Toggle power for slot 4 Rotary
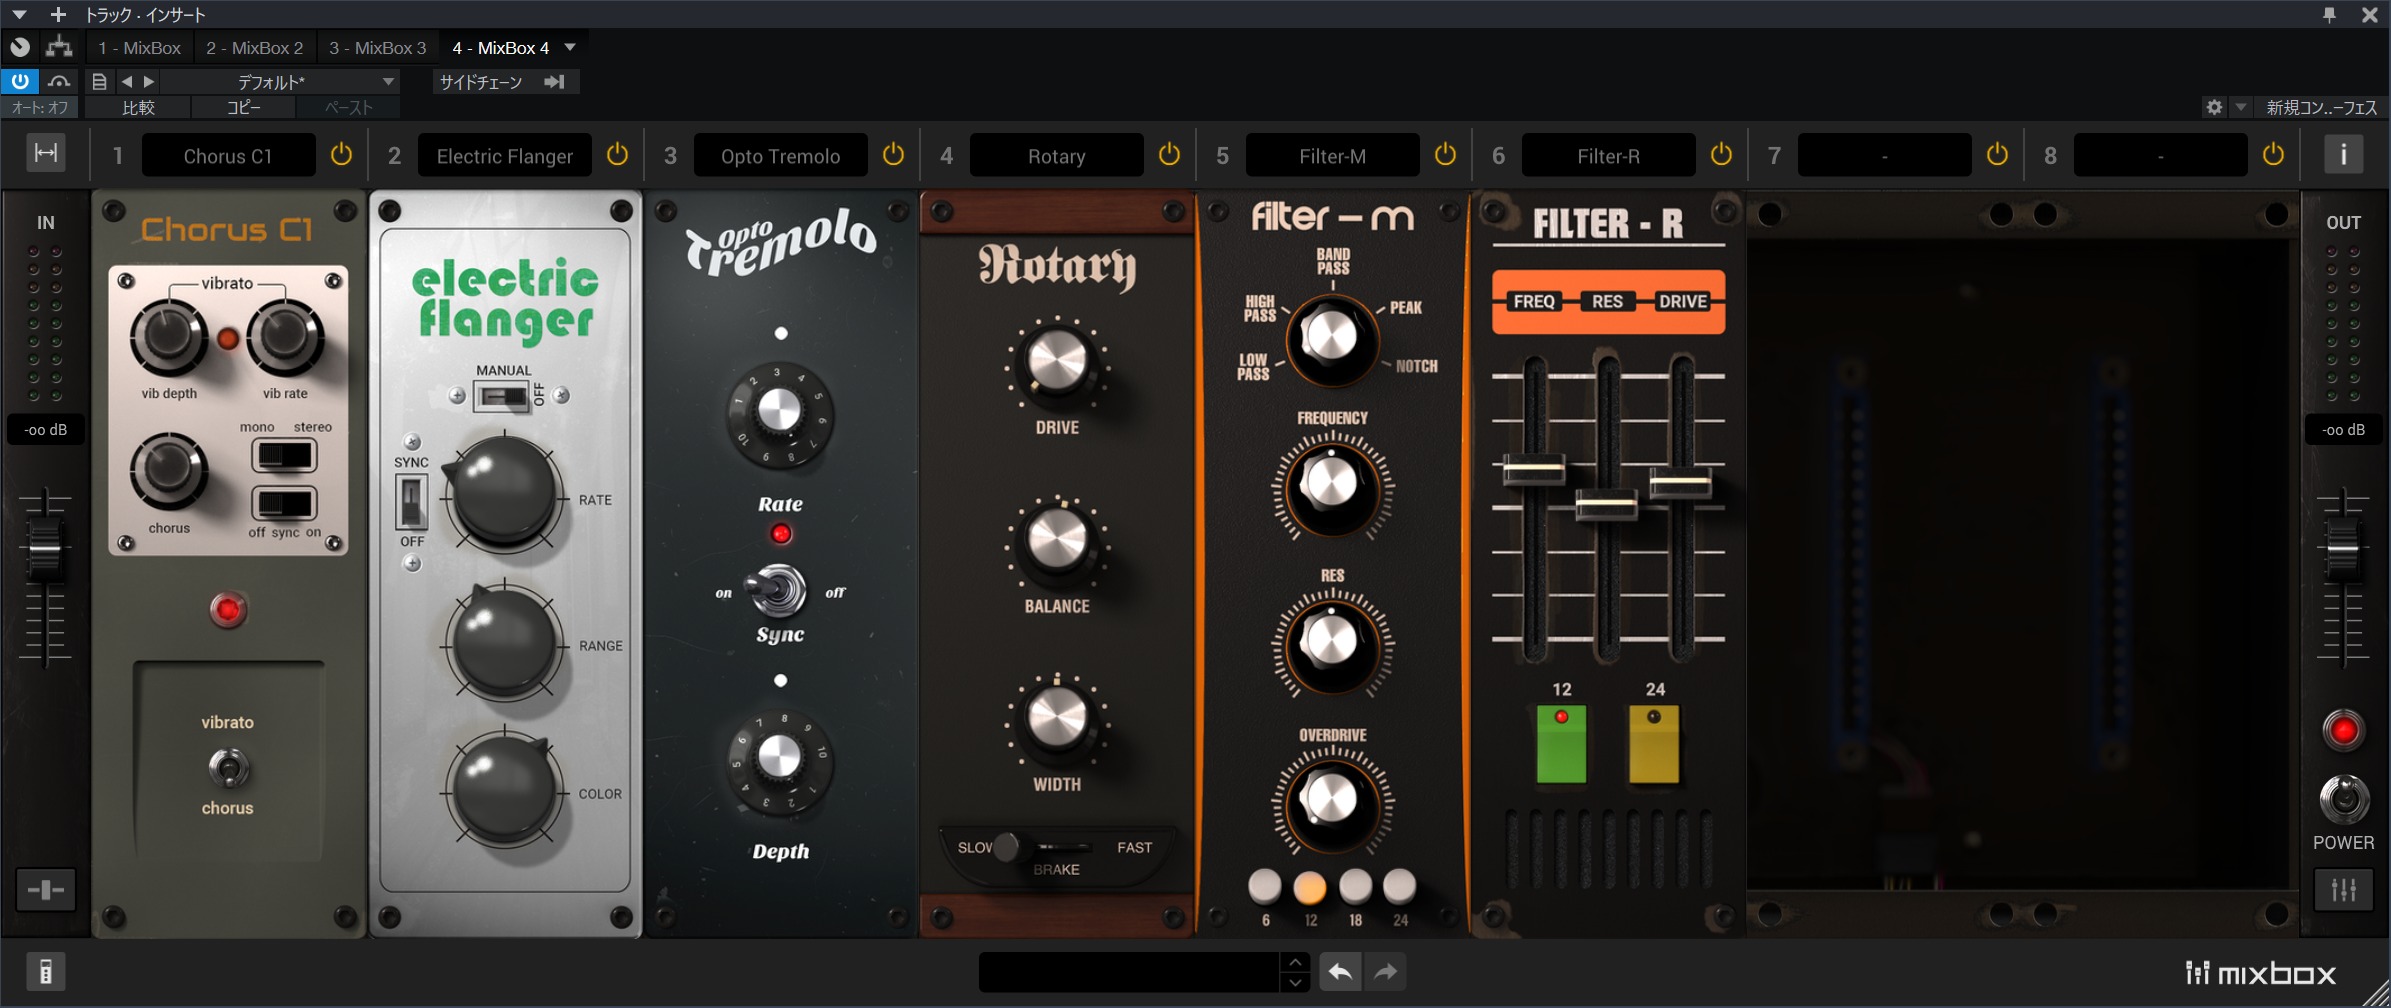This screenshot has width=2391, height=1008. (x=1169, y=155)
